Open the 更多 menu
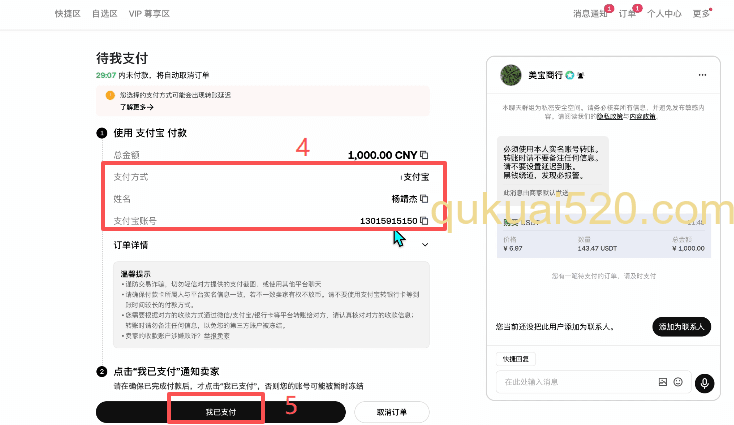Image resolution: width=734 pixels, height=425 pixels. pyautogui.click(x=701, y=14)
